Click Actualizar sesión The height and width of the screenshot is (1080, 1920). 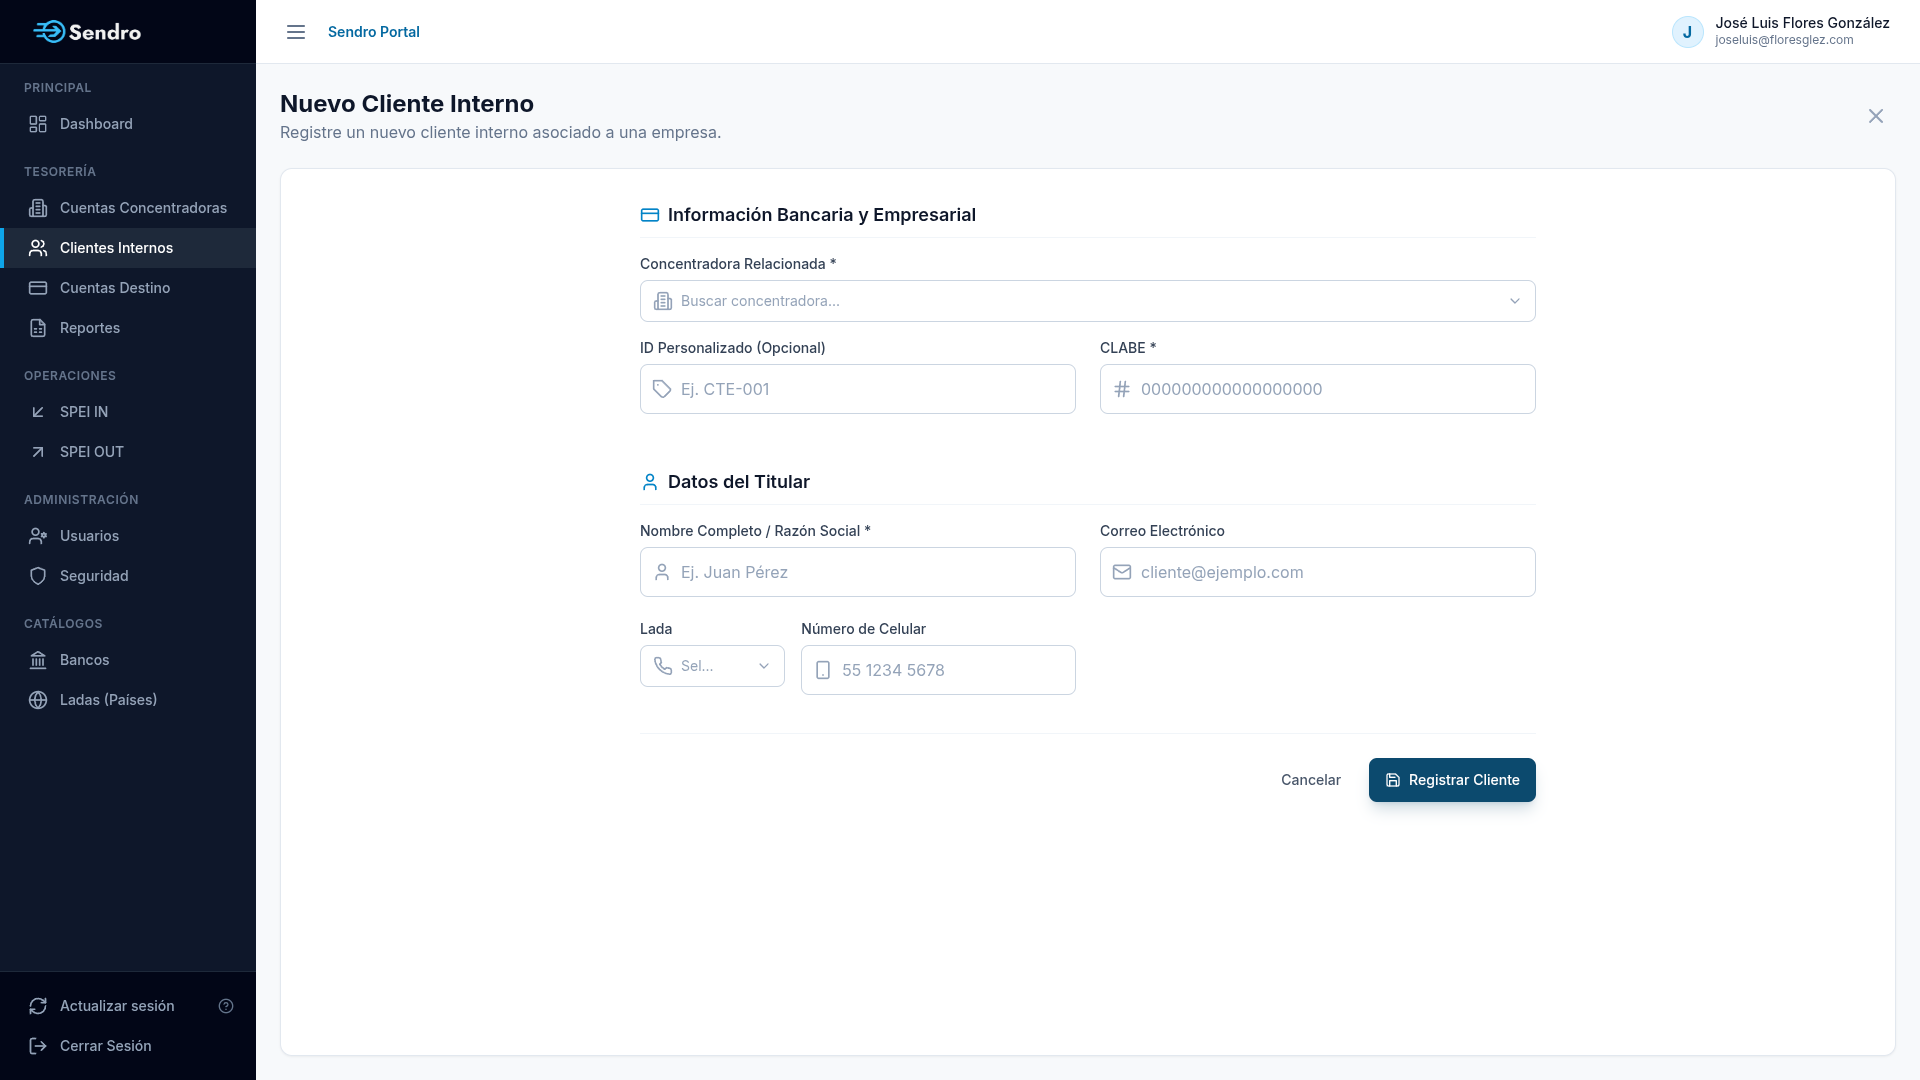pyautogui.click(x=117, y=1006)
